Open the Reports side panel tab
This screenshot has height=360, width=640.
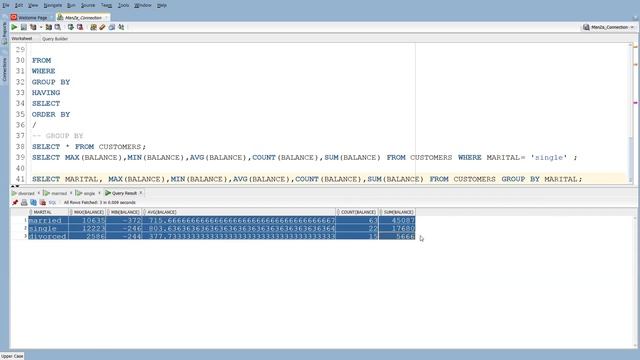(4, 33)
